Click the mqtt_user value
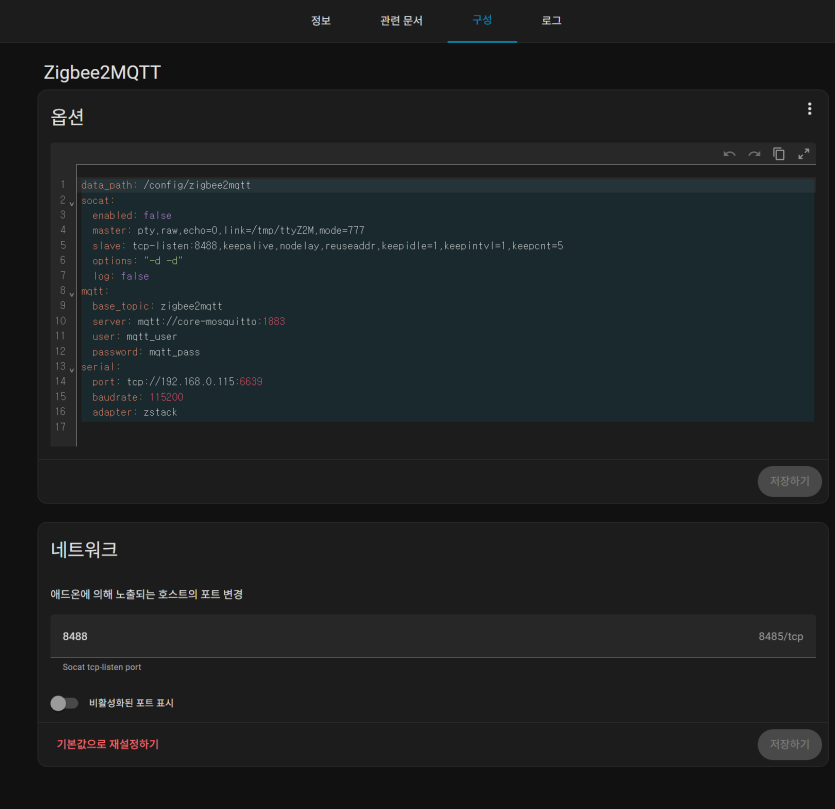This screenshot has height=809, width=835. click(151, 337)
